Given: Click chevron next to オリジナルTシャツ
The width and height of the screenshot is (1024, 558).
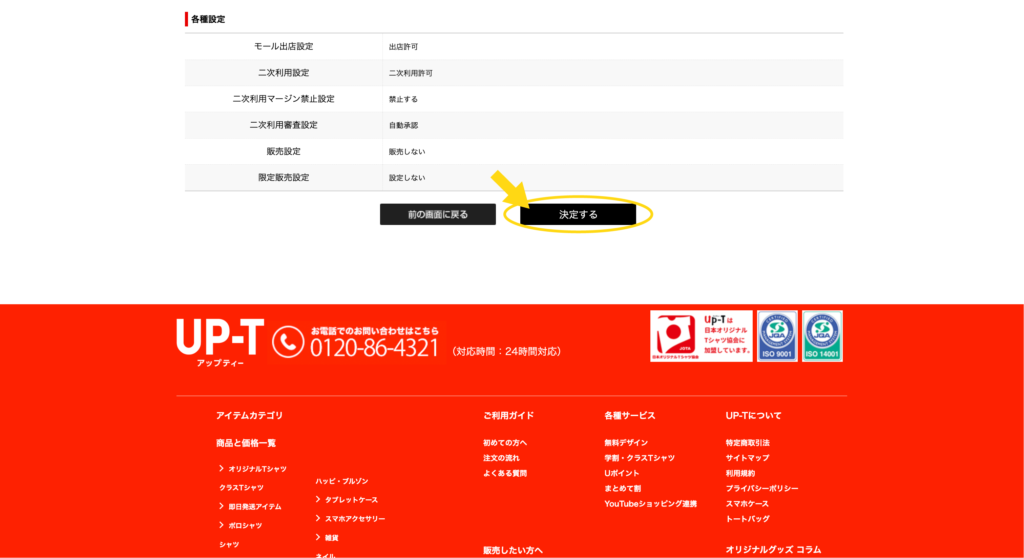Looking at the screenshot, I should click(221, 469).
